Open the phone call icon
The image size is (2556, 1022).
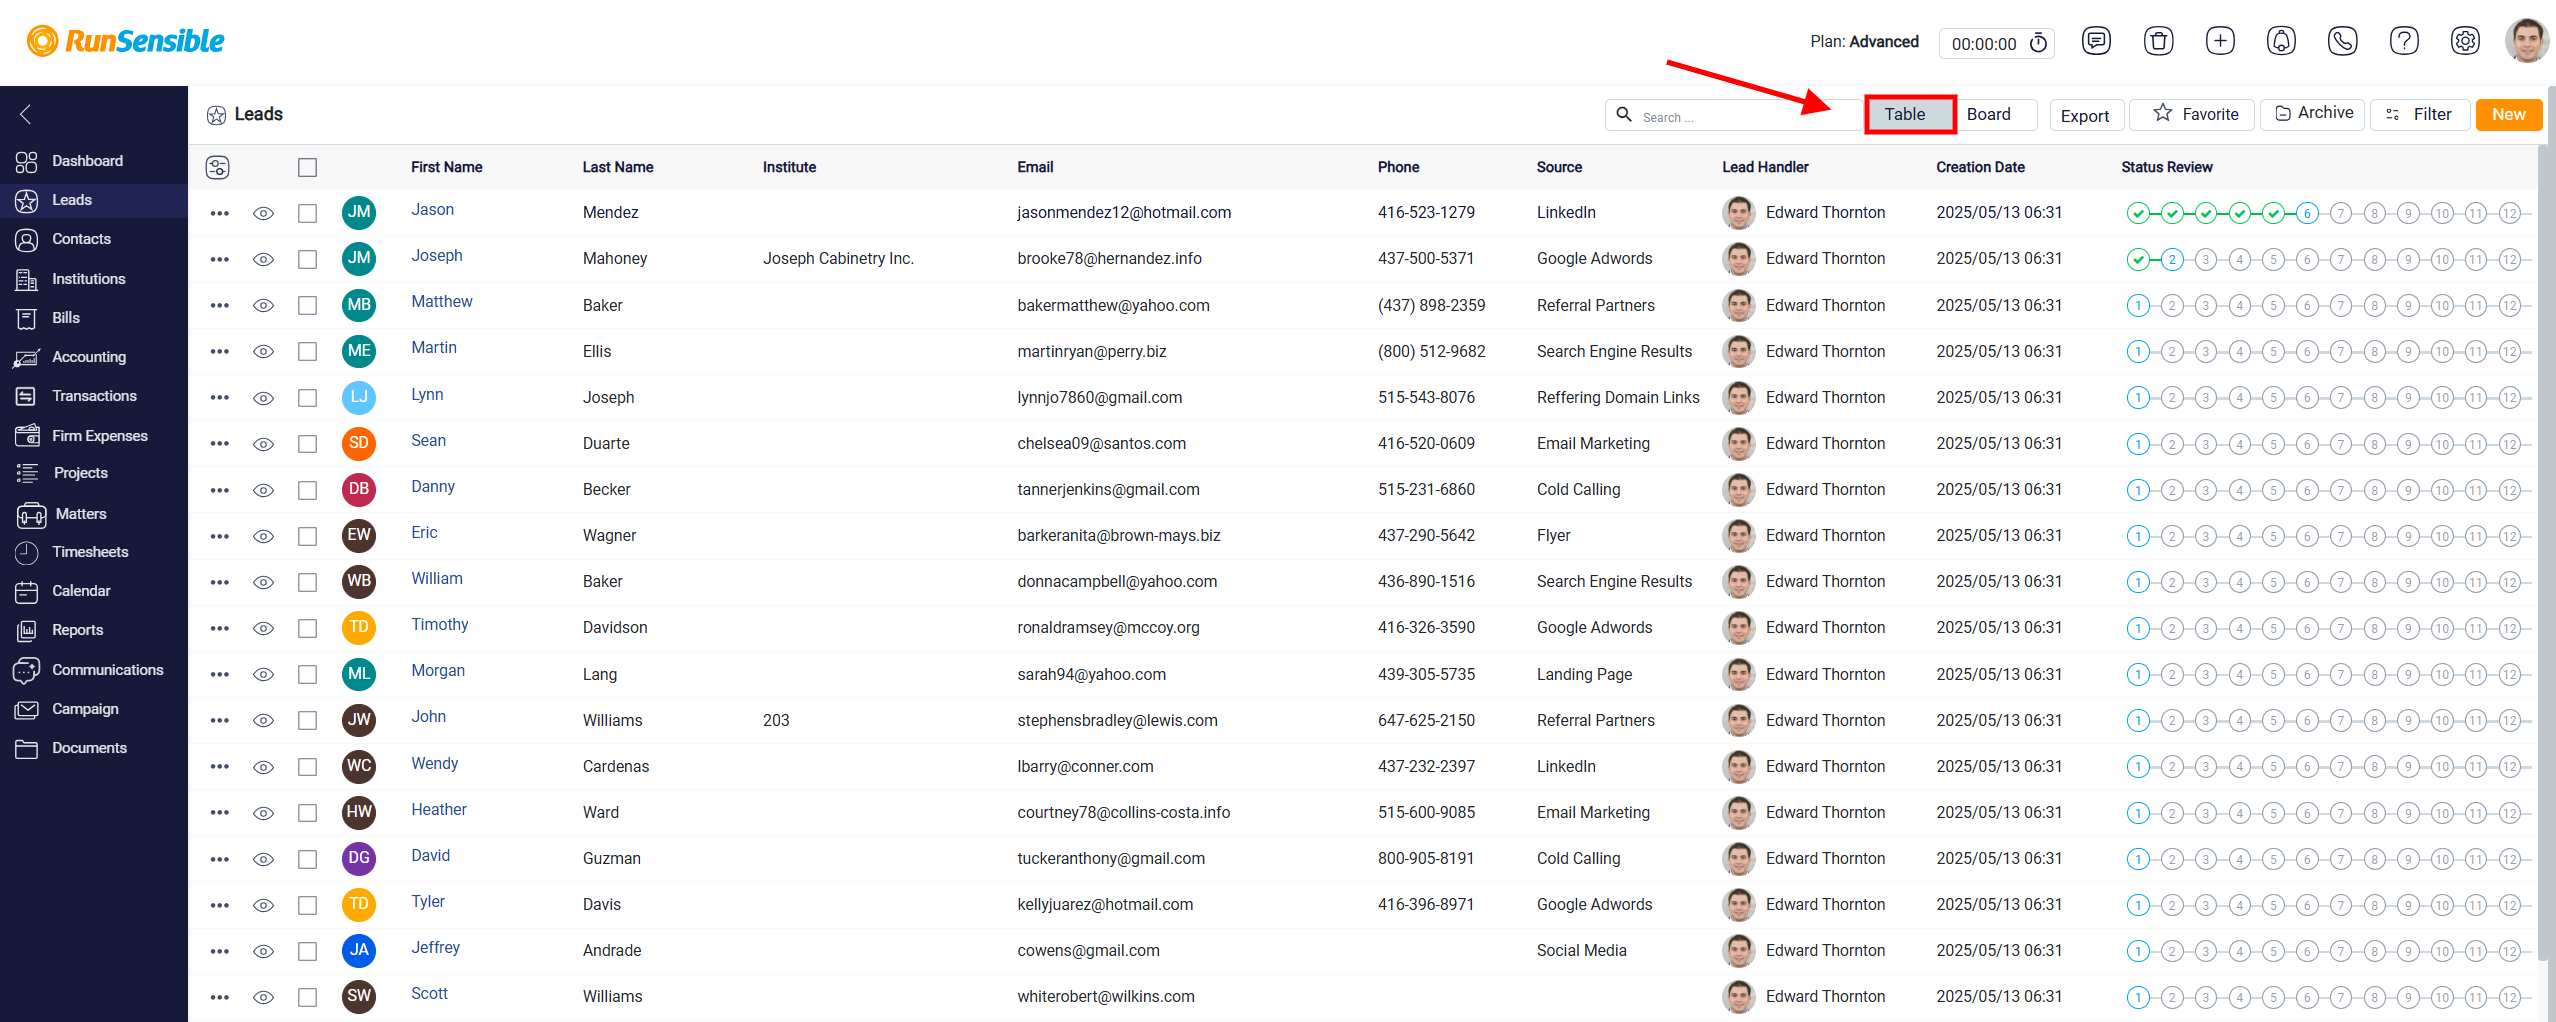[2342, 41]
